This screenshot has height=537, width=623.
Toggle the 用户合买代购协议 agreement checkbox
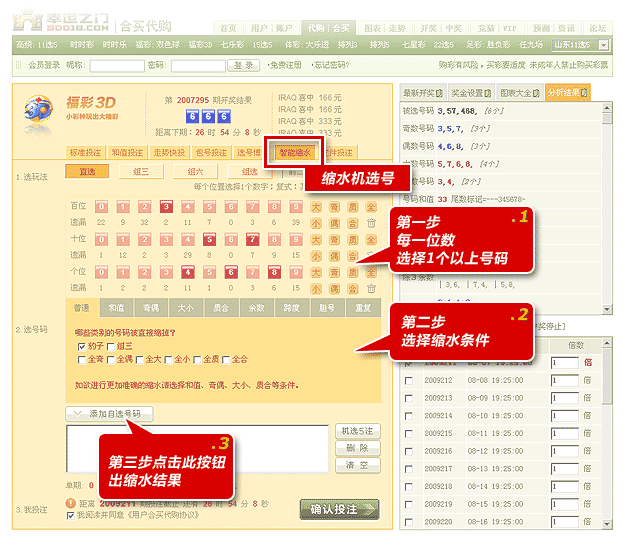click(x=71, y=516)
